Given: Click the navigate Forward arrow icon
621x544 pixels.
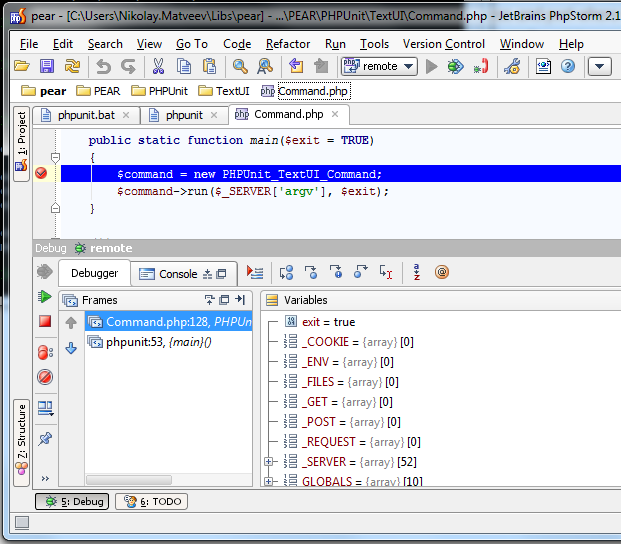Looking at the screenshot, I should (321, 66).
